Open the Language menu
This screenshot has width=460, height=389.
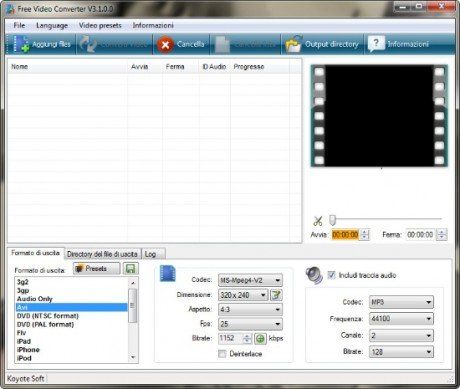(52, 25)
